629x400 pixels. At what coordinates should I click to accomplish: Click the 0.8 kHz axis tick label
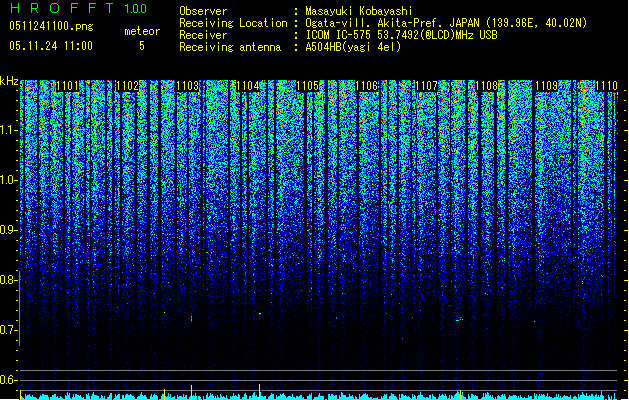(x=8, y=280)
